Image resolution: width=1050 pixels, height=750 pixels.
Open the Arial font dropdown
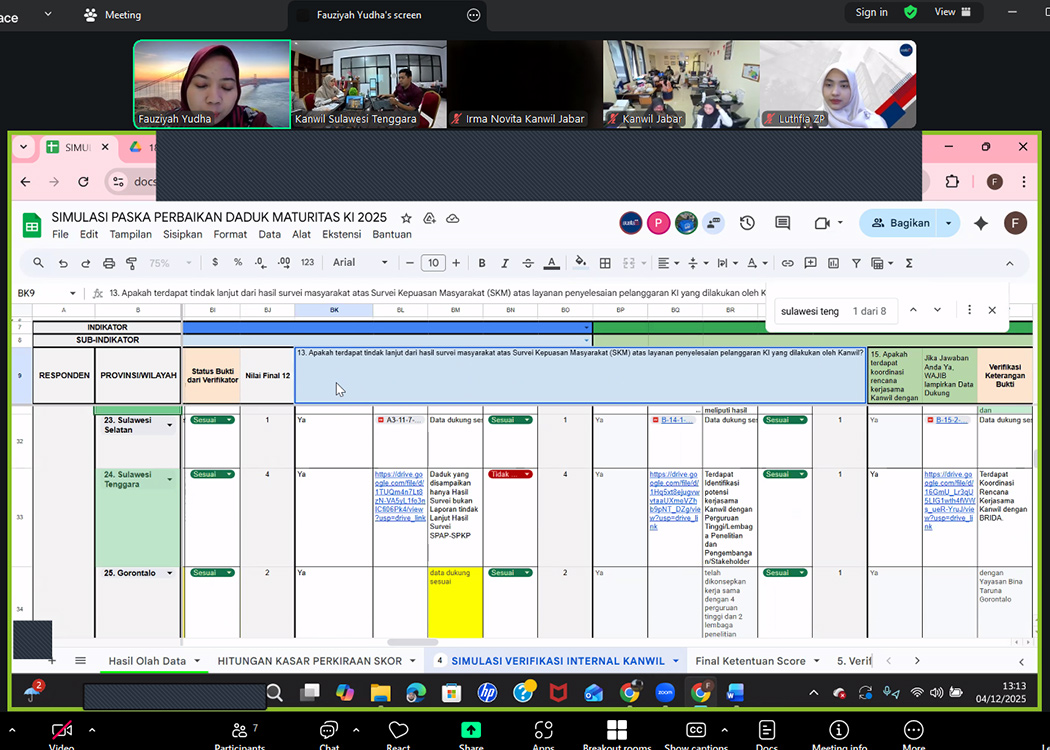point(360,263)
